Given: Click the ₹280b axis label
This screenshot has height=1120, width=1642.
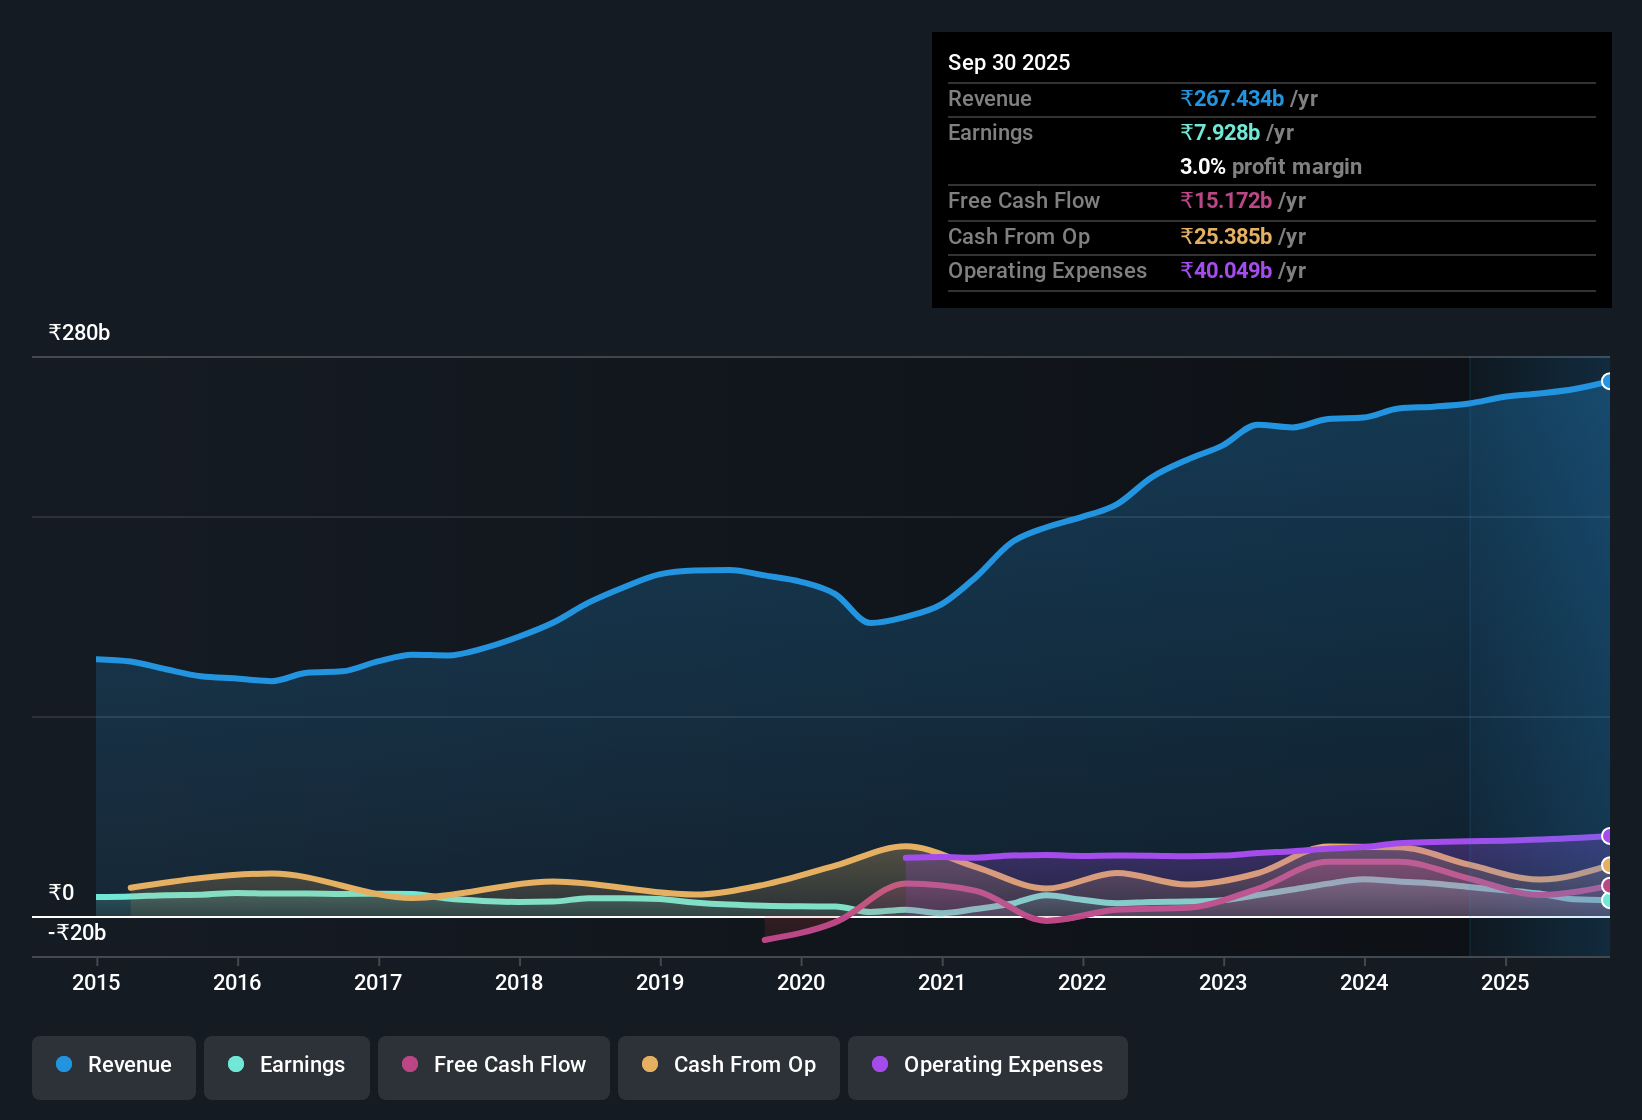Looking at the screenshot, I should pos(78,332).
